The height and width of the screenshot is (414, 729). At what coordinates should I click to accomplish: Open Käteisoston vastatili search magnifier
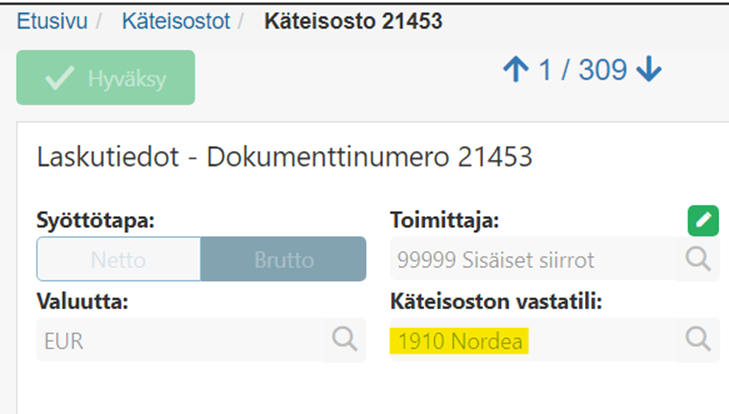pos(698,339)
